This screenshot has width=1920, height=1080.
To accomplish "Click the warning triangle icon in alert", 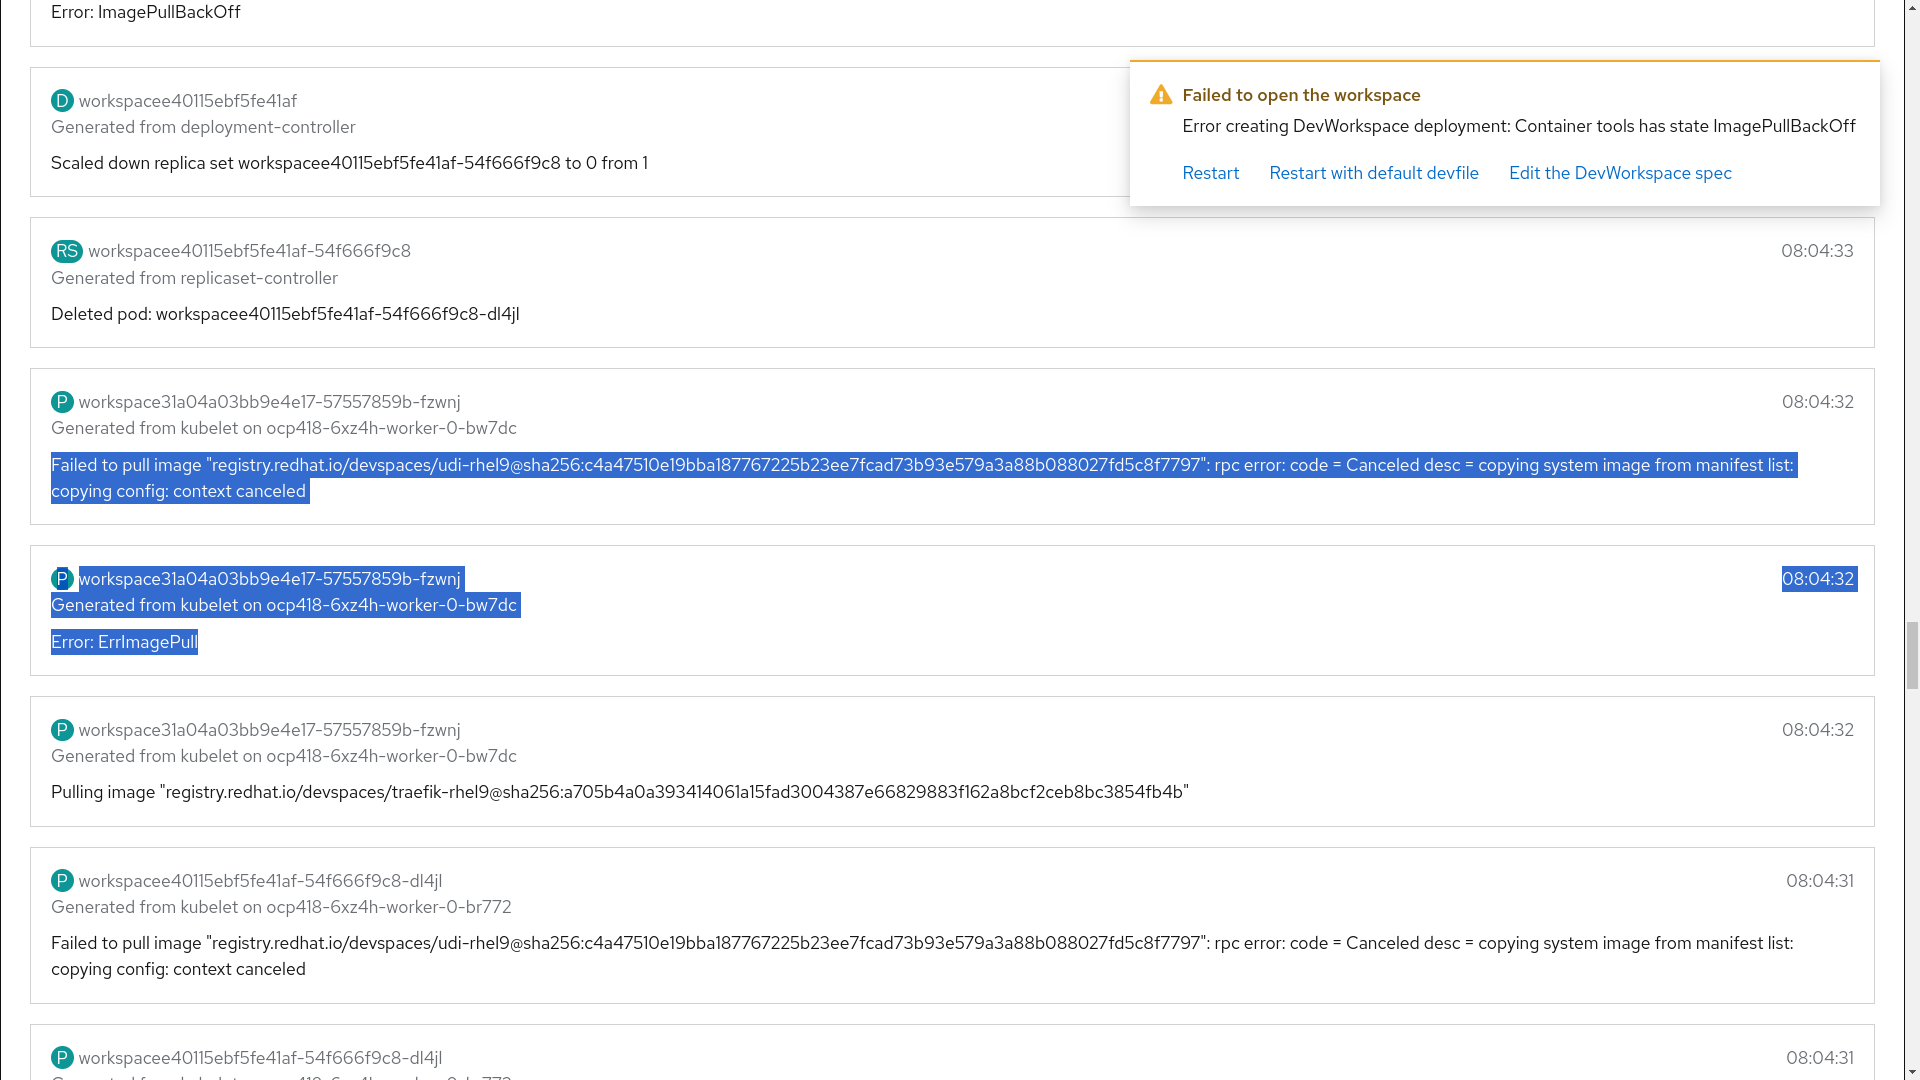I will (1160, 95).
